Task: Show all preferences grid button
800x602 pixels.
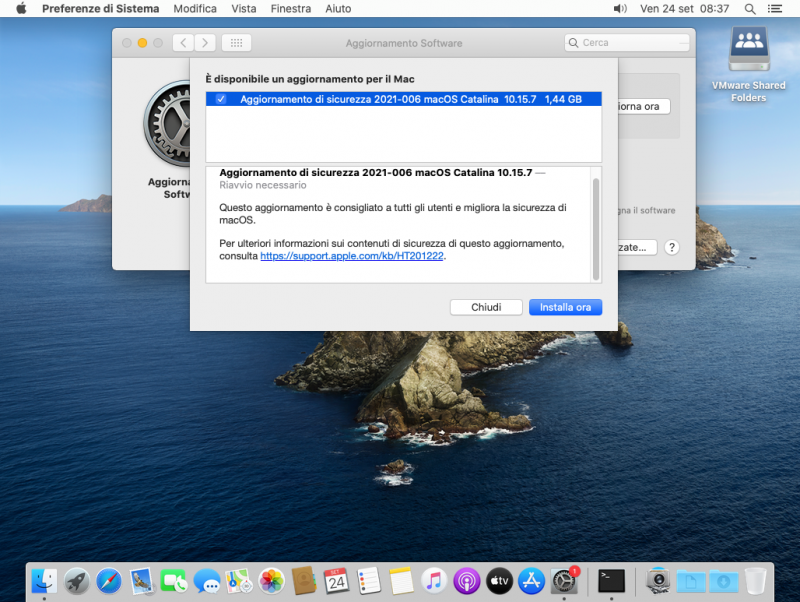Action: (x=236, y=43)
